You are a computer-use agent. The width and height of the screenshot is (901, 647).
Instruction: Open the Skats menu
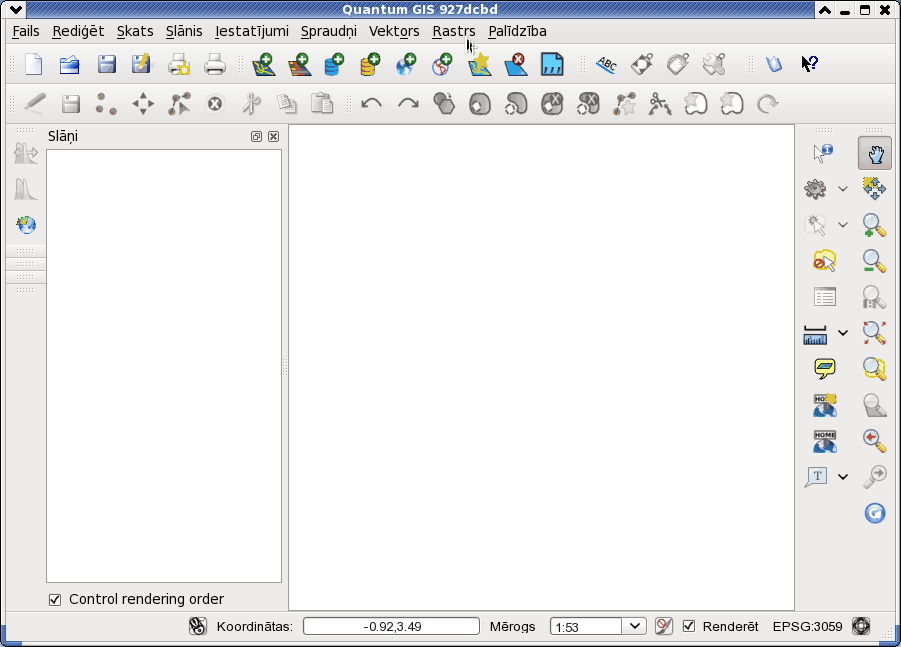[x=135, y=31]
